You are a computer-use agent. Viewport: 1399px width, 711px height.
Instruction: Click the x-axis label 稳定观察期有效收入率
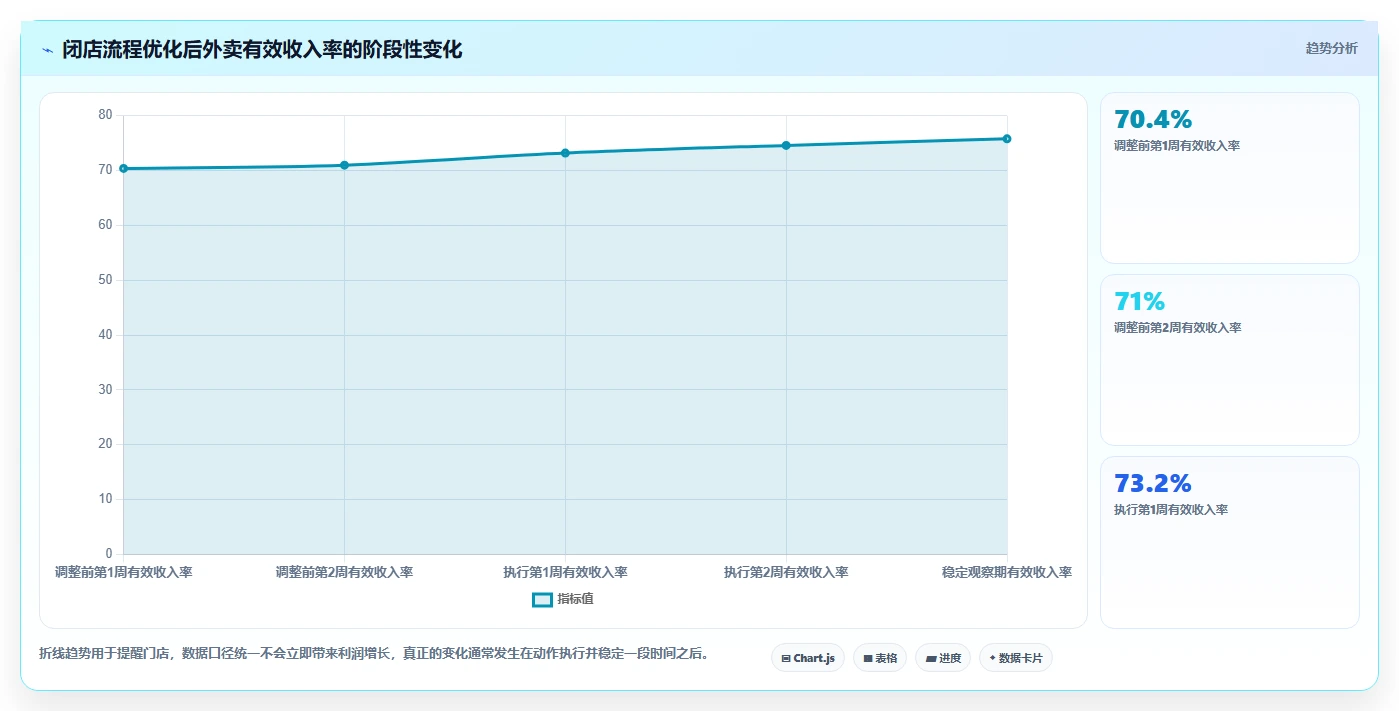click(x=1007, y=572)
